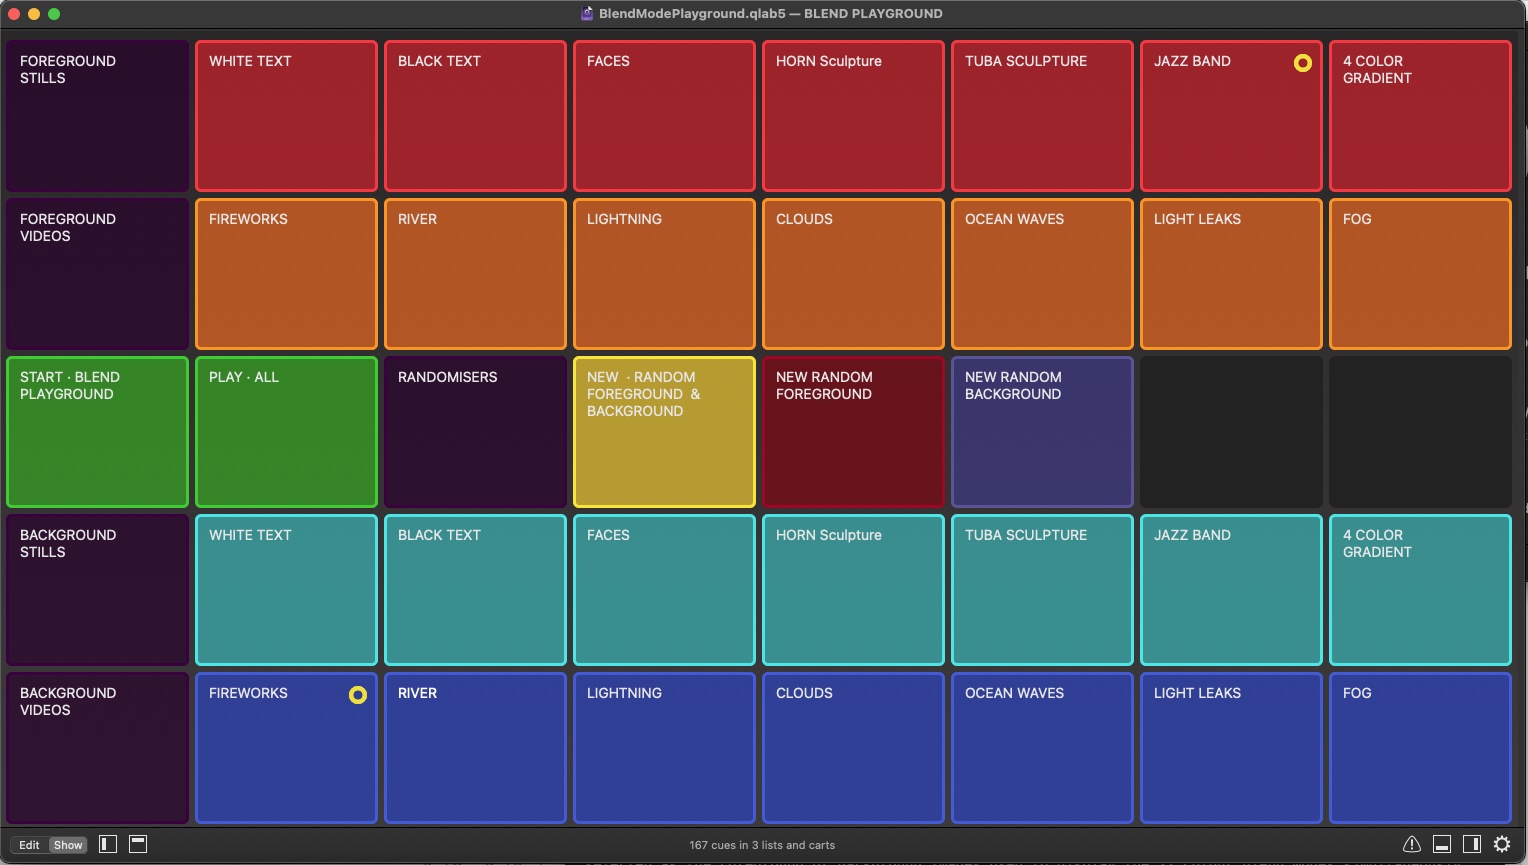Select the teal TUBA SCULPTURE background cue

tap(1041, 590)
